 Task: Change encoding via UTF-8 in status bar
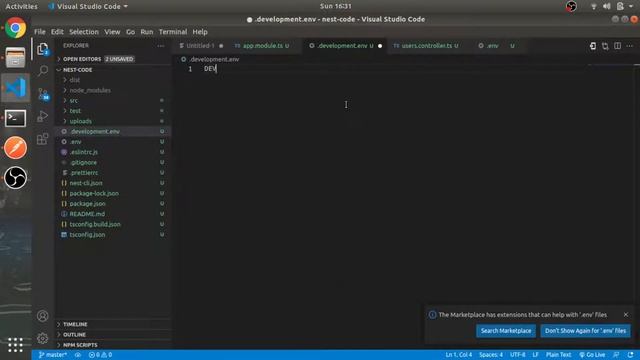click(x=518, y=355)
